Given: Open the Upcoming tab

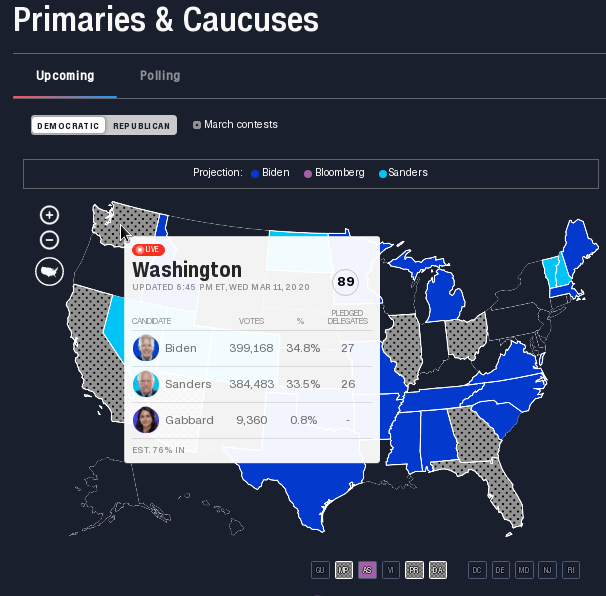Looking at the screenshot, I should pyautogui.click(x=65, y=75).
